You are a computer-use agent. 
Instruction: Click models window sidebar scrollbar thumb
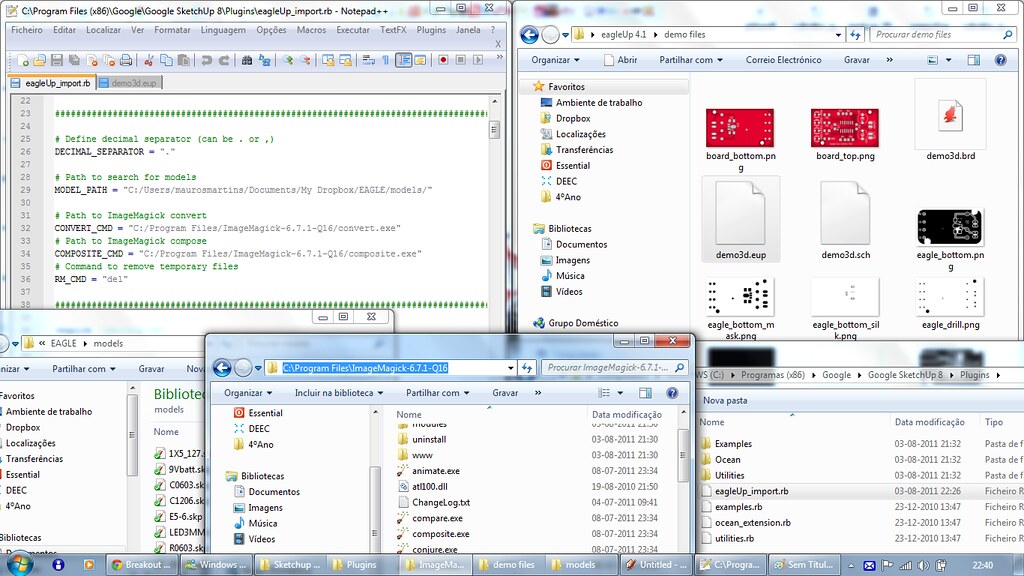pyautogui.click(x=132, y=434)
